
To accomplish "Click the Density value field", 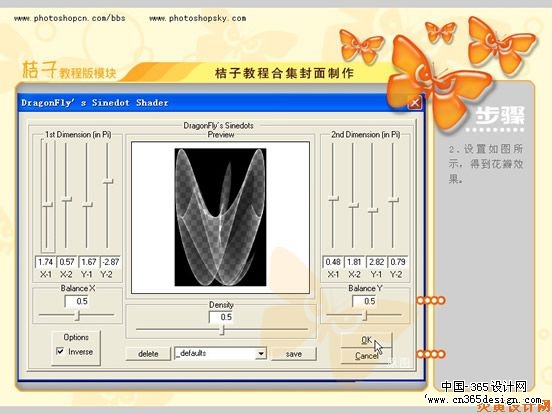I will [221, 317].
